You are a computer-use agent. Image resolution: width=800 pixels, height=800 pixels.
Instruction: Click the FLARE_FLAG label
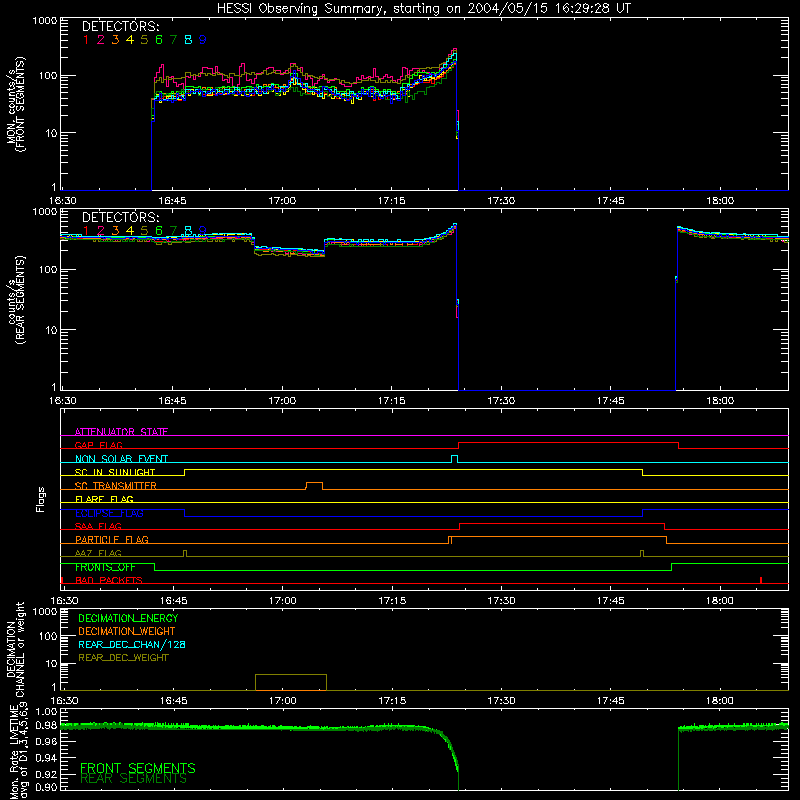pyautogui.click(x=104, y=499)
